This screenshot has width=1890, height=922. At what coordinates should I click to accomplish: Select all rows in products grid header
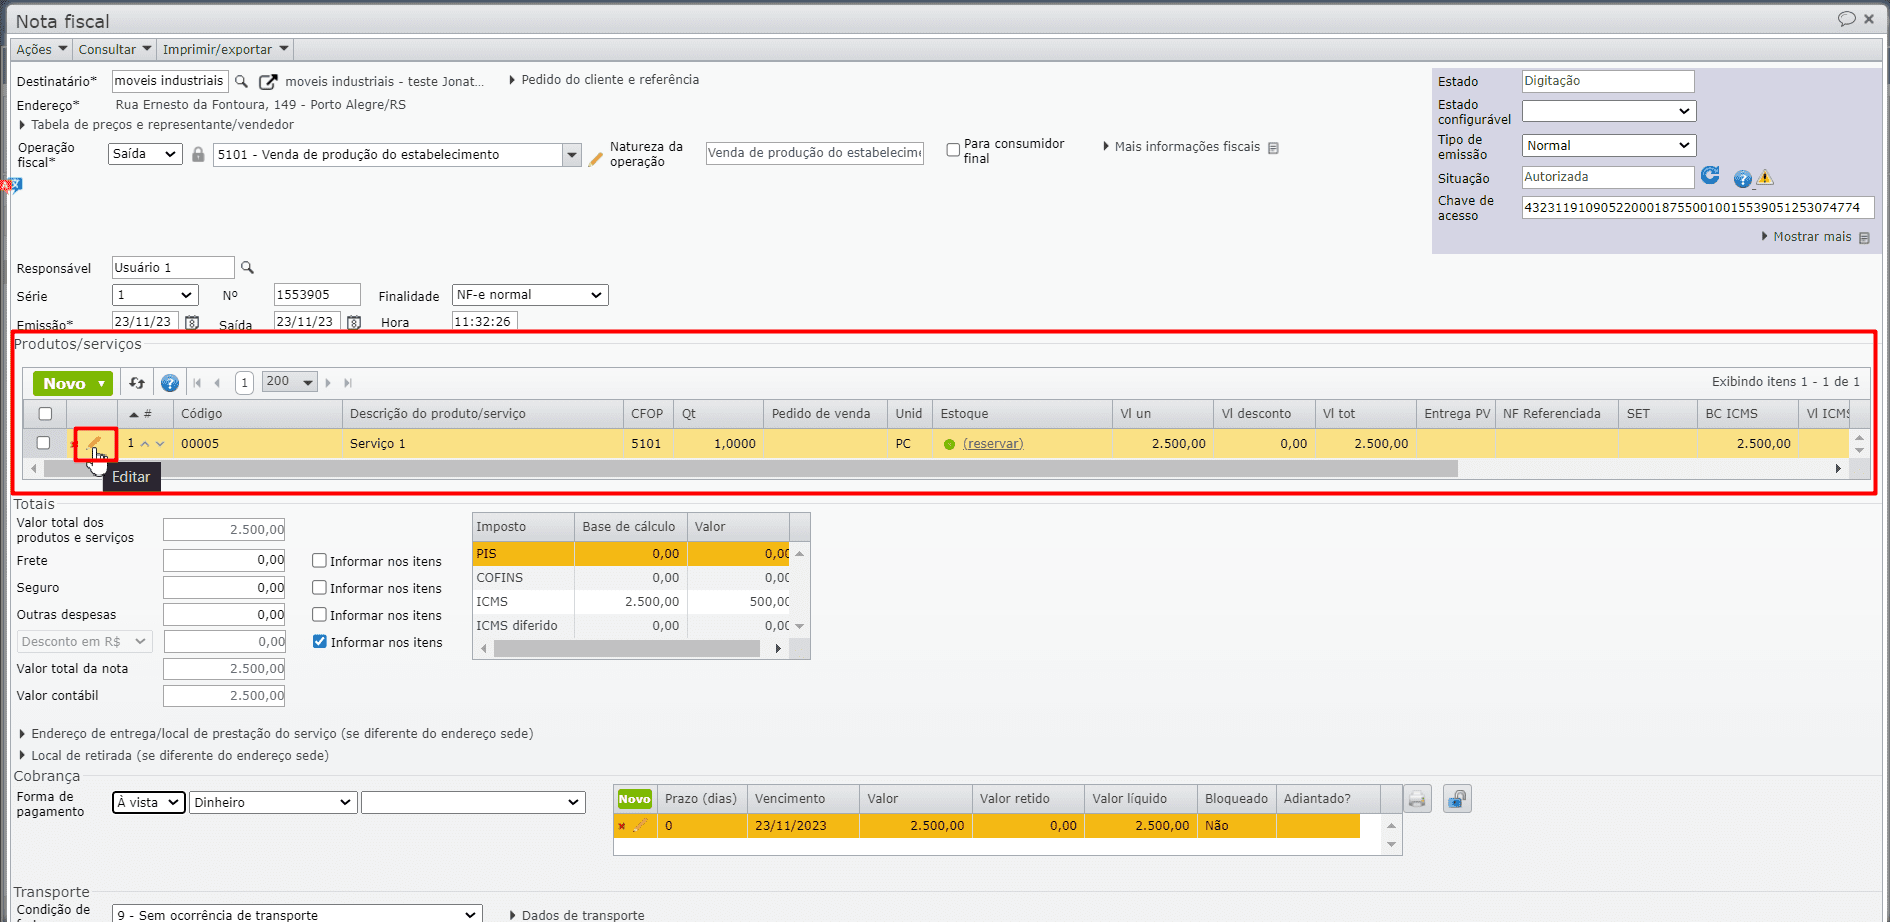45,414
